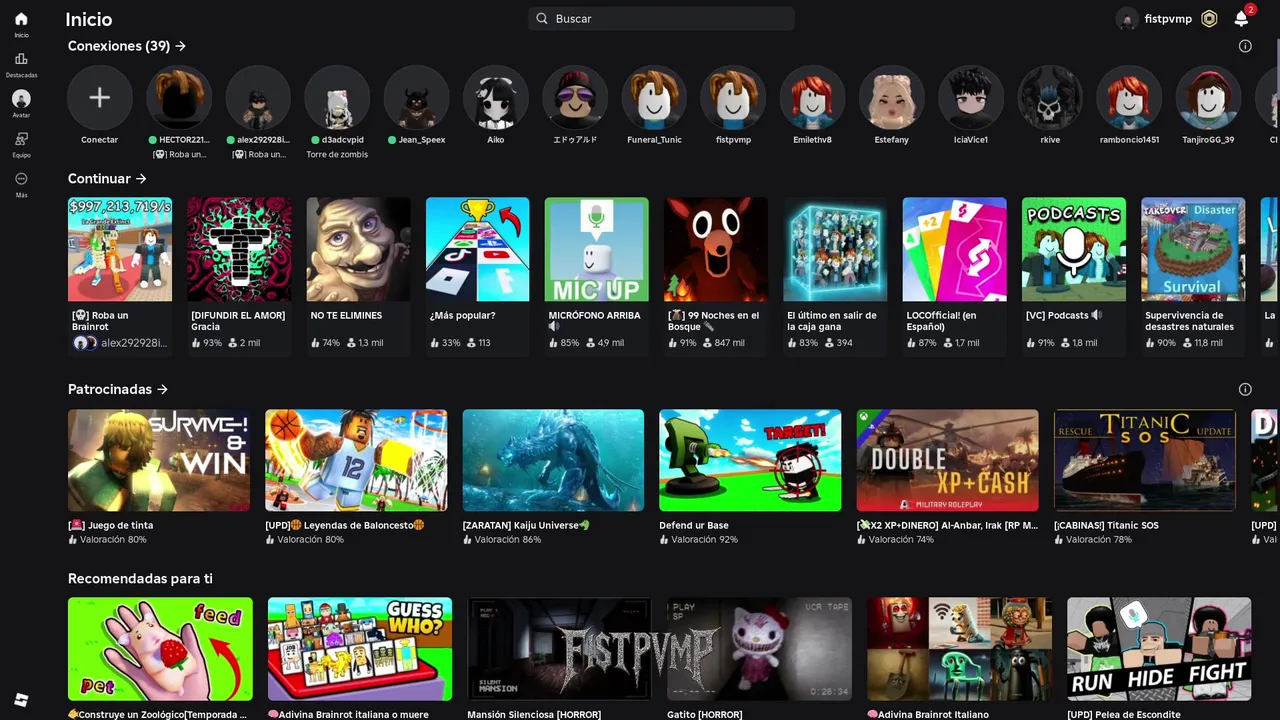Open the Destacadas charts sidebar icon
The image size is (1280, 720).
pos(21,59)
